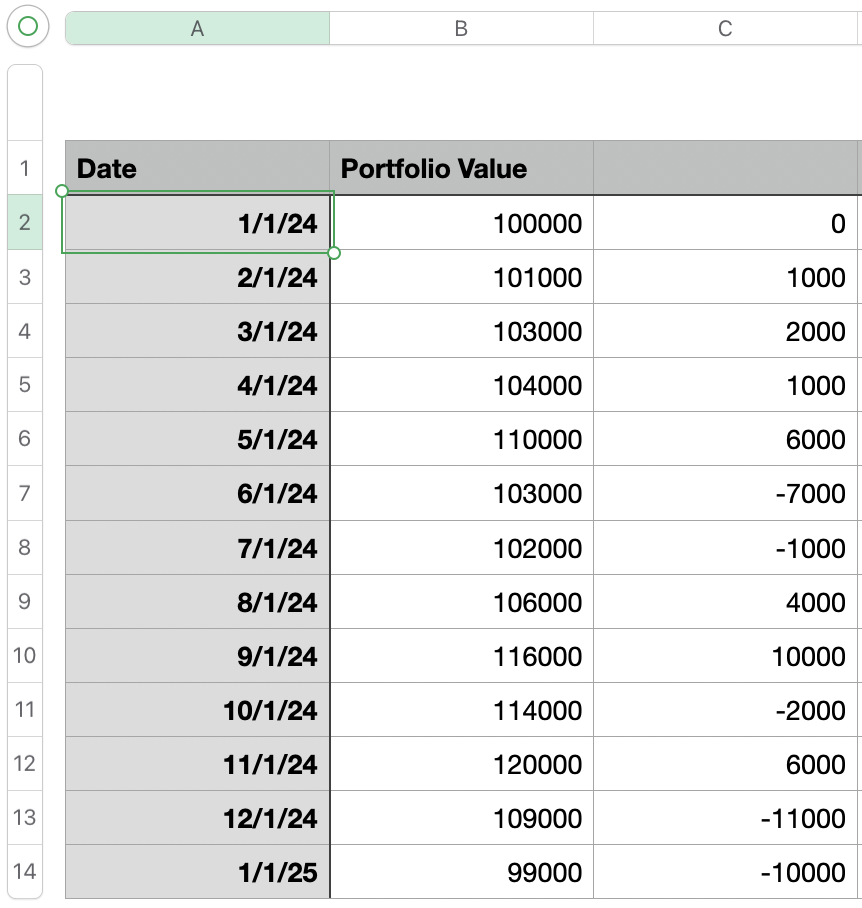Select column A header
Viewport: 862px width, 908px height.
coord(197,29)
